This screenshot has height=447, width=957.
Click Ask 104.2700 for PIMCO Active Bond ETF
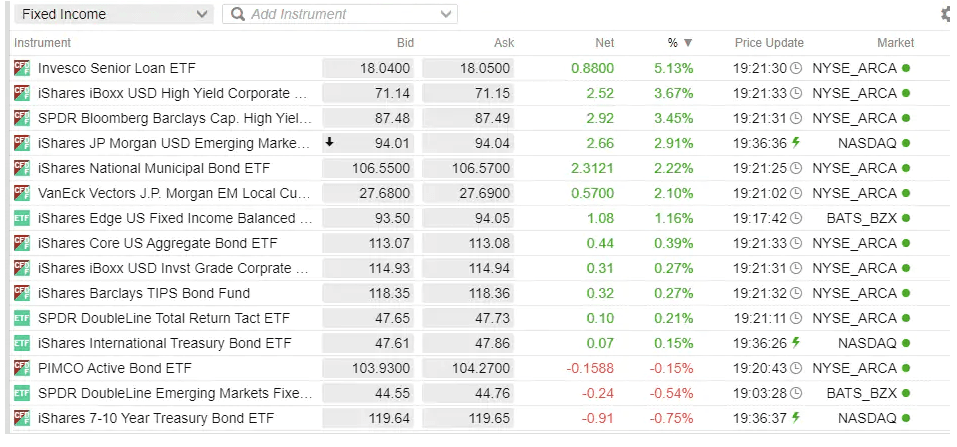pyautogui.click(x=468, y=368)
